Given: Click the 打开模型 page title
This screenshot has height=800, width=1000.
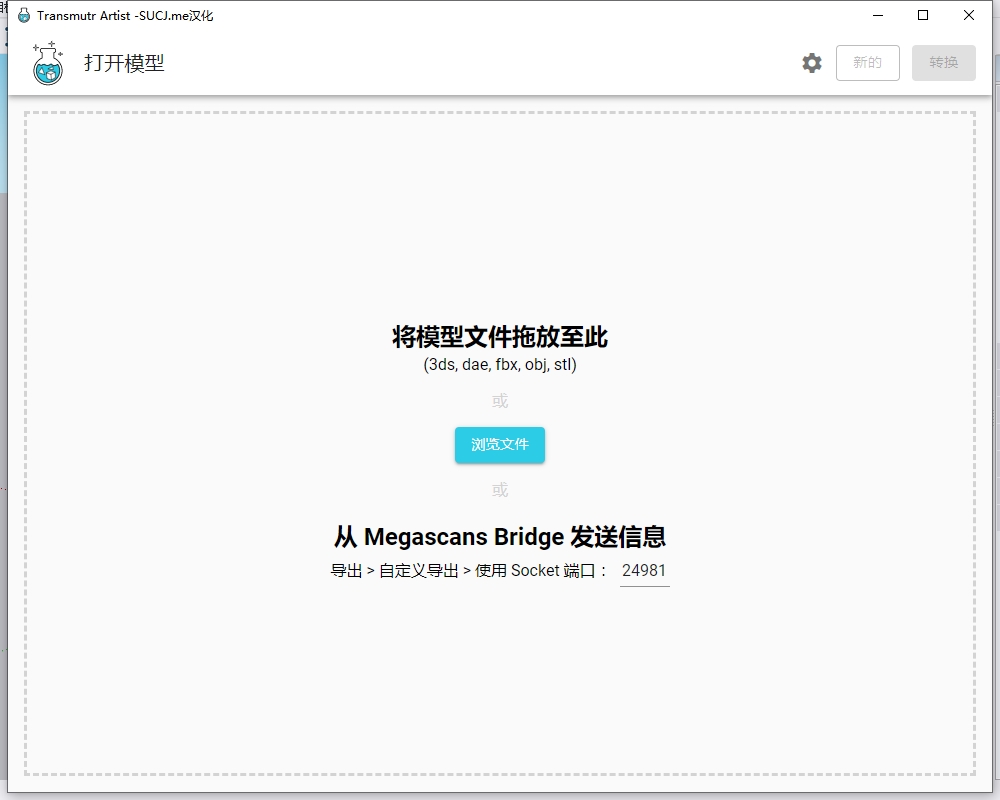Looking at the screenshot, I should pos(124,63).
